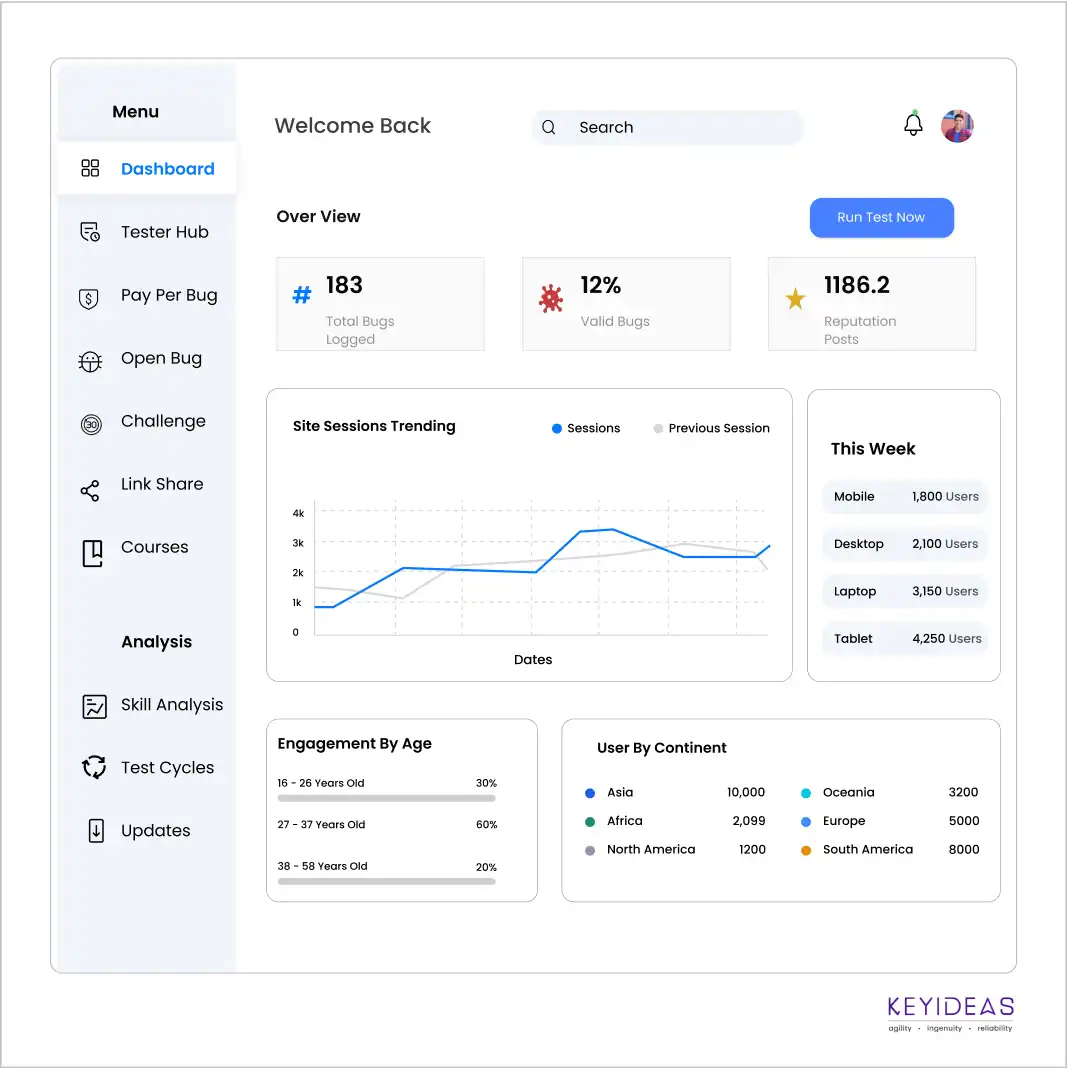1067x1068 pixels.
Task: Open the Tester Hub icon
Action: [90, 231]
